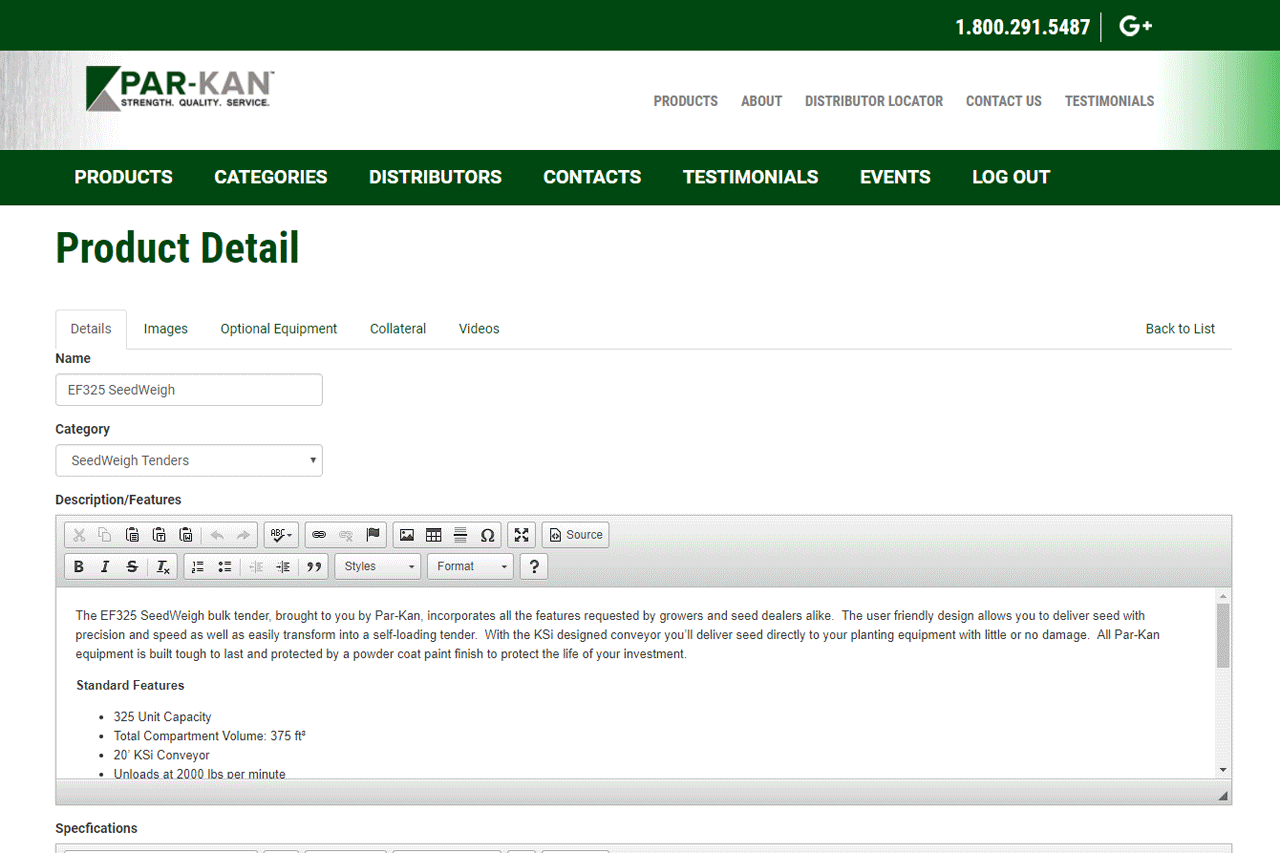Click LOG OUT in green bar
The height and width of the screenshot is (853, 1280).
[1011, 177]
